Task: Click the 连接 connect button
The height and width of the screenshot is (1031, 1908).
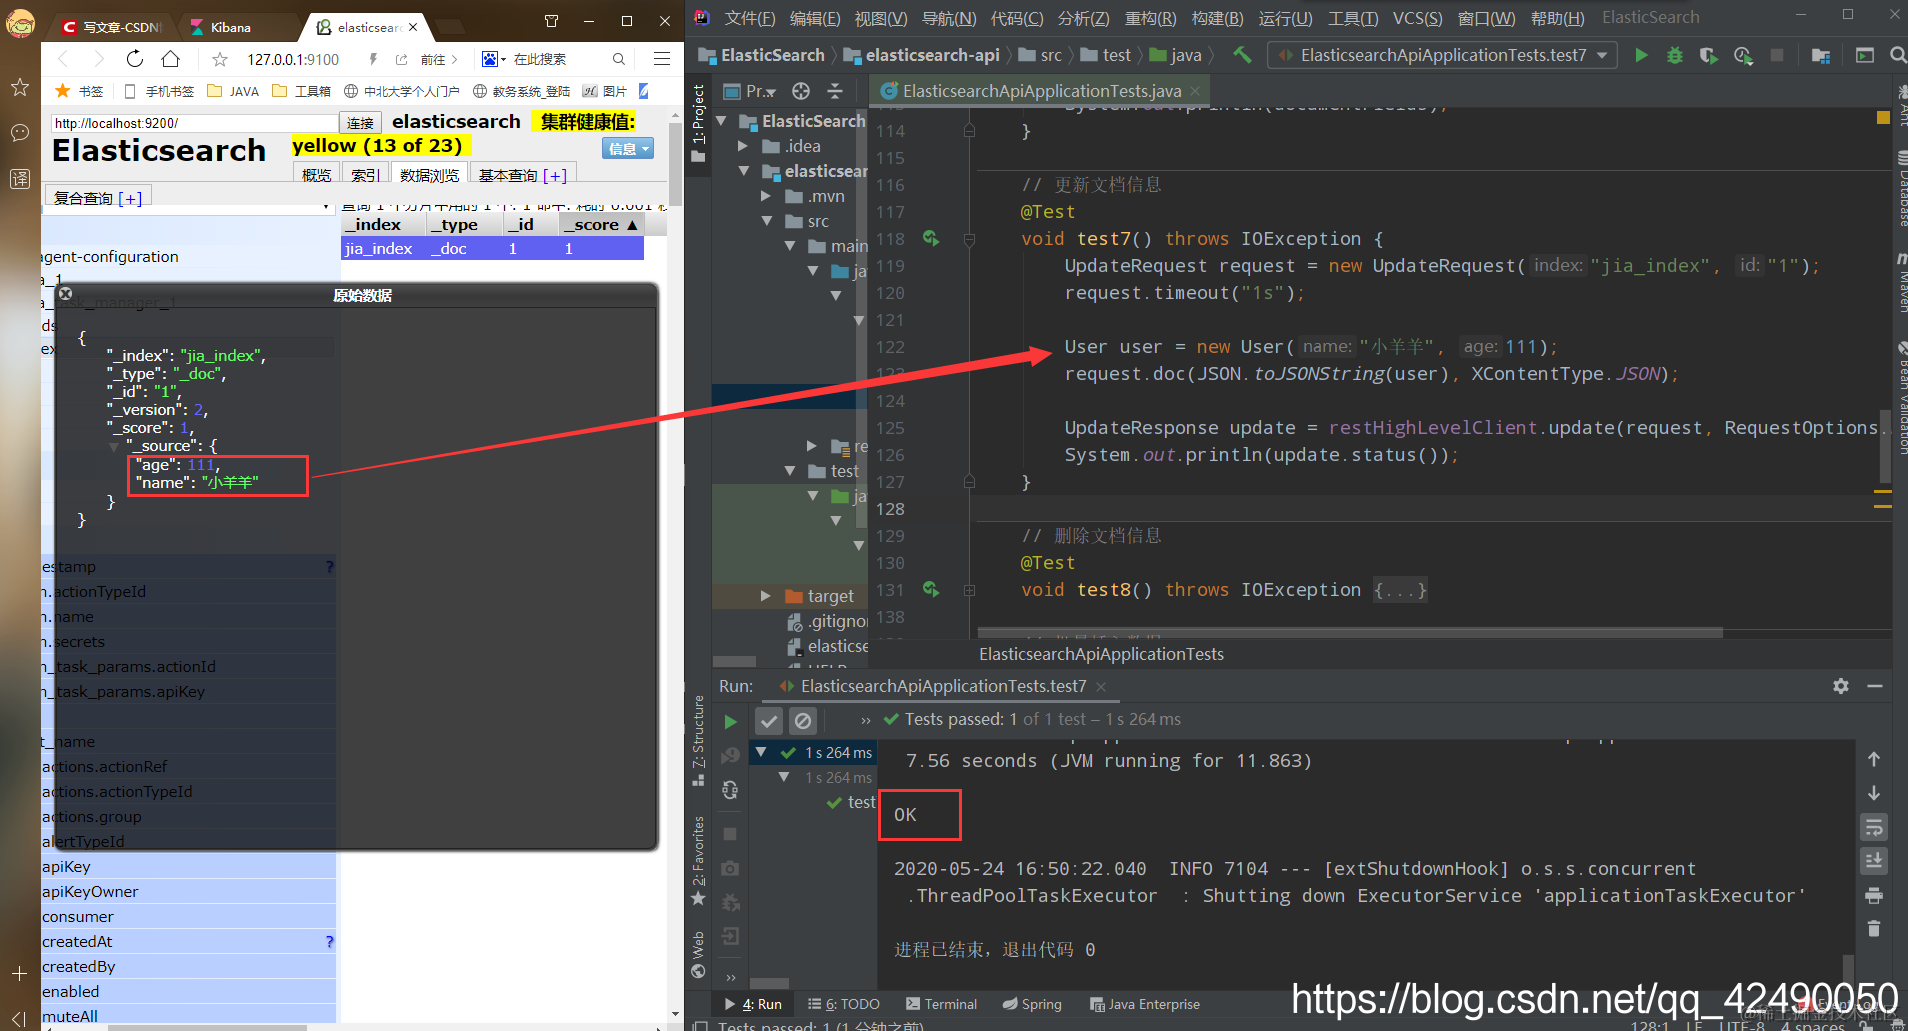Action: tap(360, 123)
